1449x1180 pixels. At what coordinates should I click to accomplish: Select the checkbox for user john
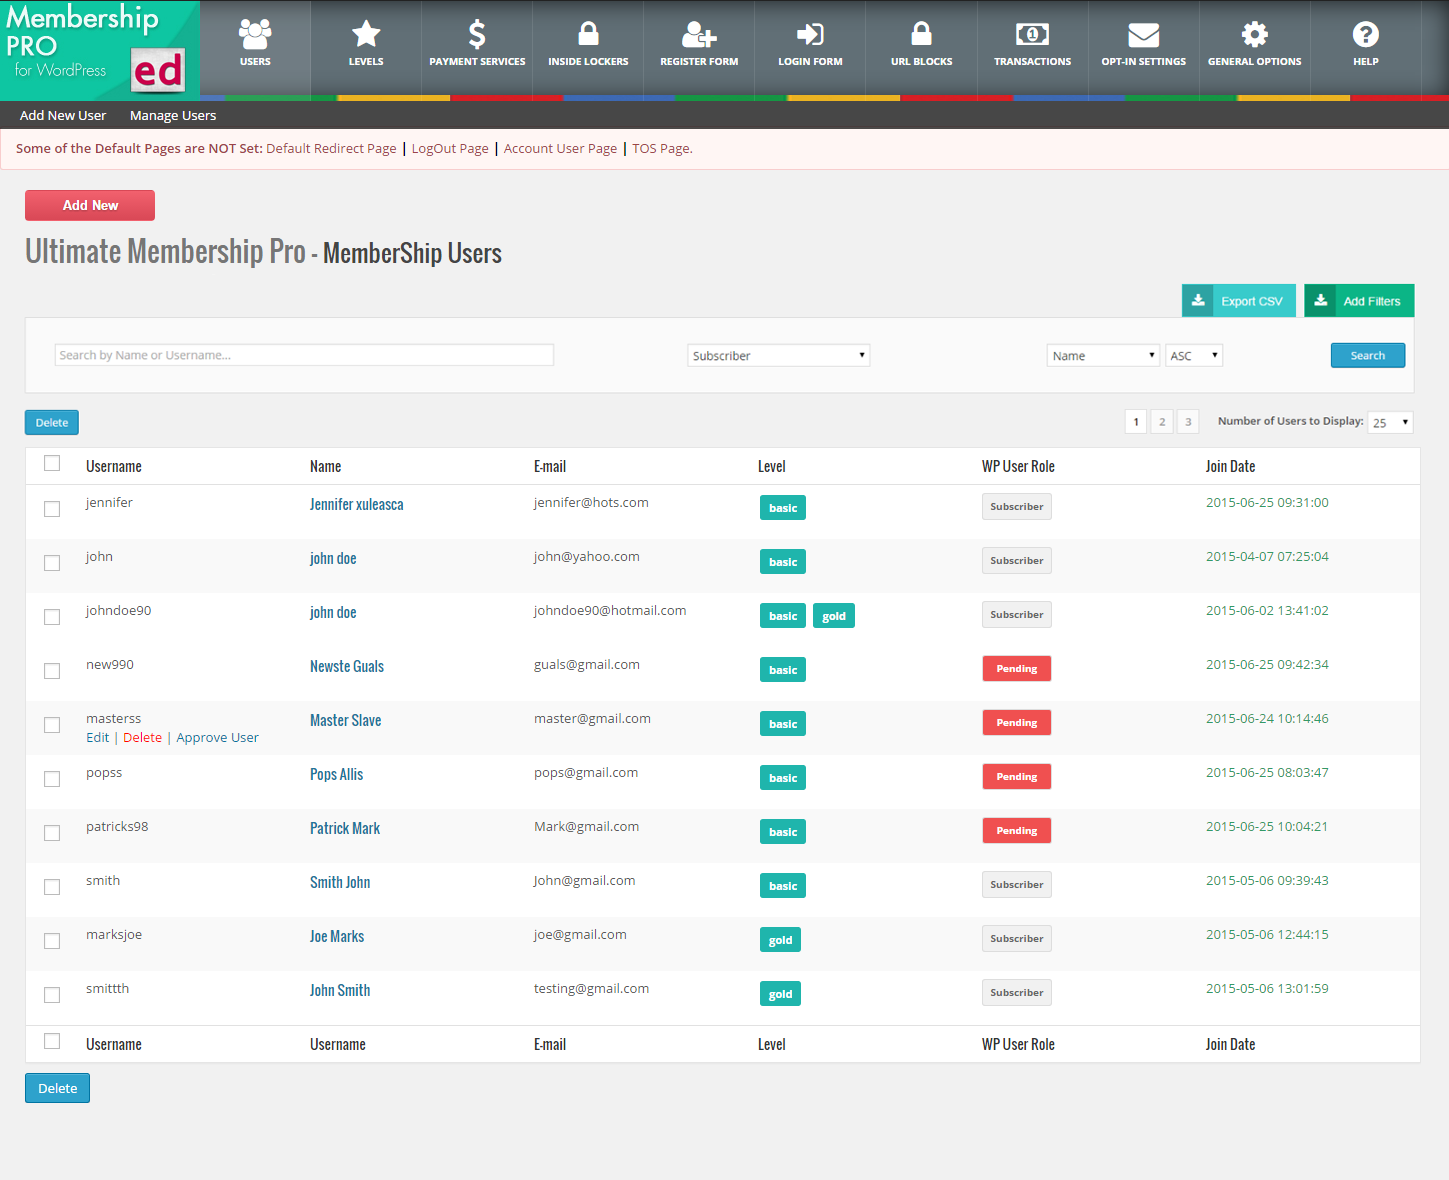(x=52, y=563)
